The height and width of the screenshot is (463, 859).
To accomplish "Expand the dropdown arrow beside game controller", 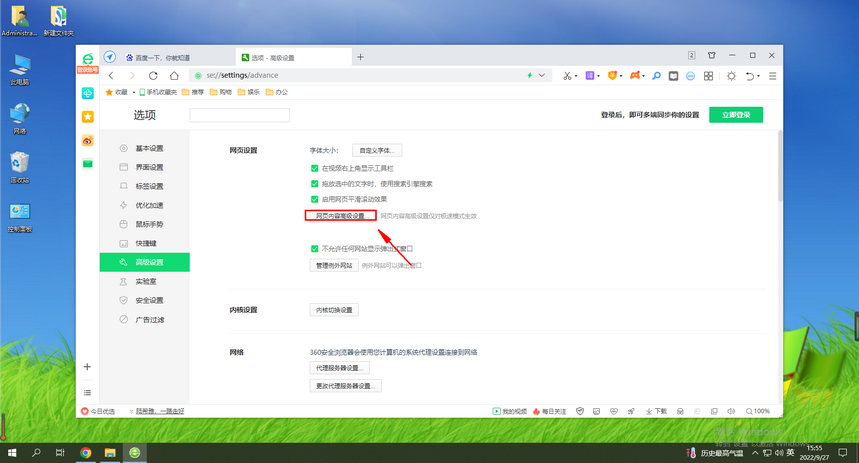I will click(x=643, y=76).
